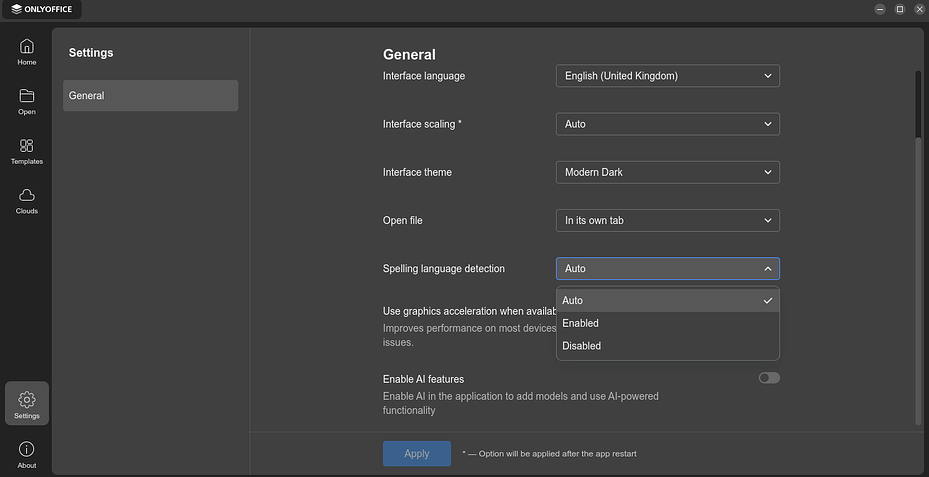Open the Interface language dropdown

point(668,76)
